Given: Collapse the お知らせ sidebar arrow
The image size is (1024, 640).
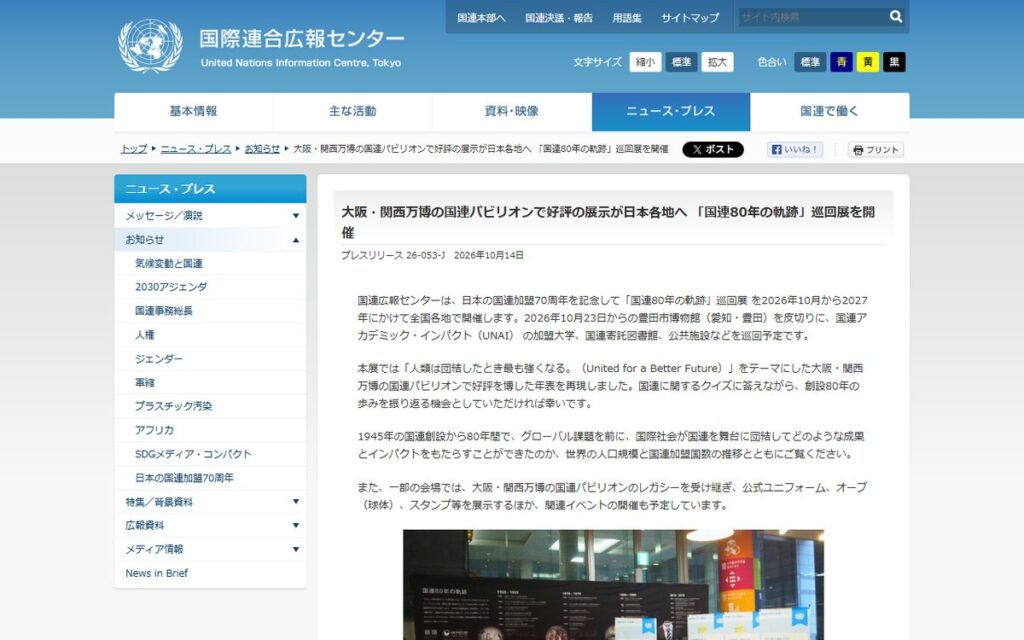Looking at the screenshot, I should tap(296, 240).
